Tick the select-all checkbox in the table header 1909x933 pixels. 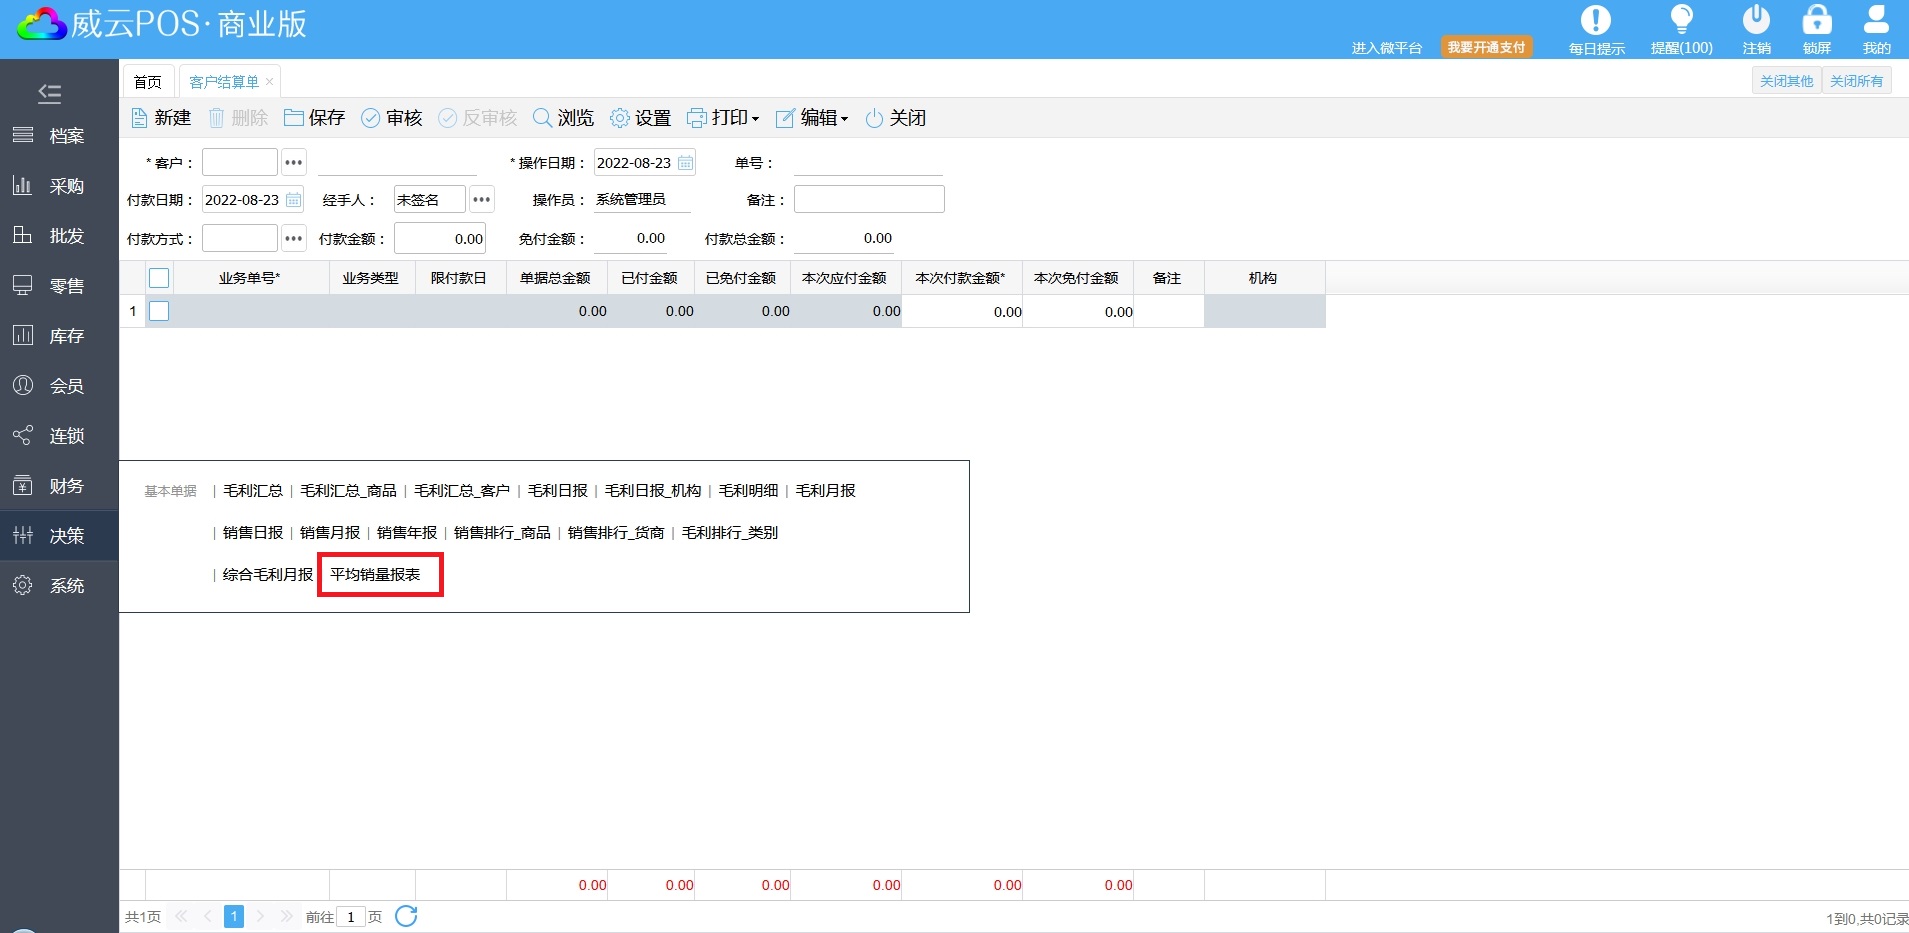(x=159, y=278)
